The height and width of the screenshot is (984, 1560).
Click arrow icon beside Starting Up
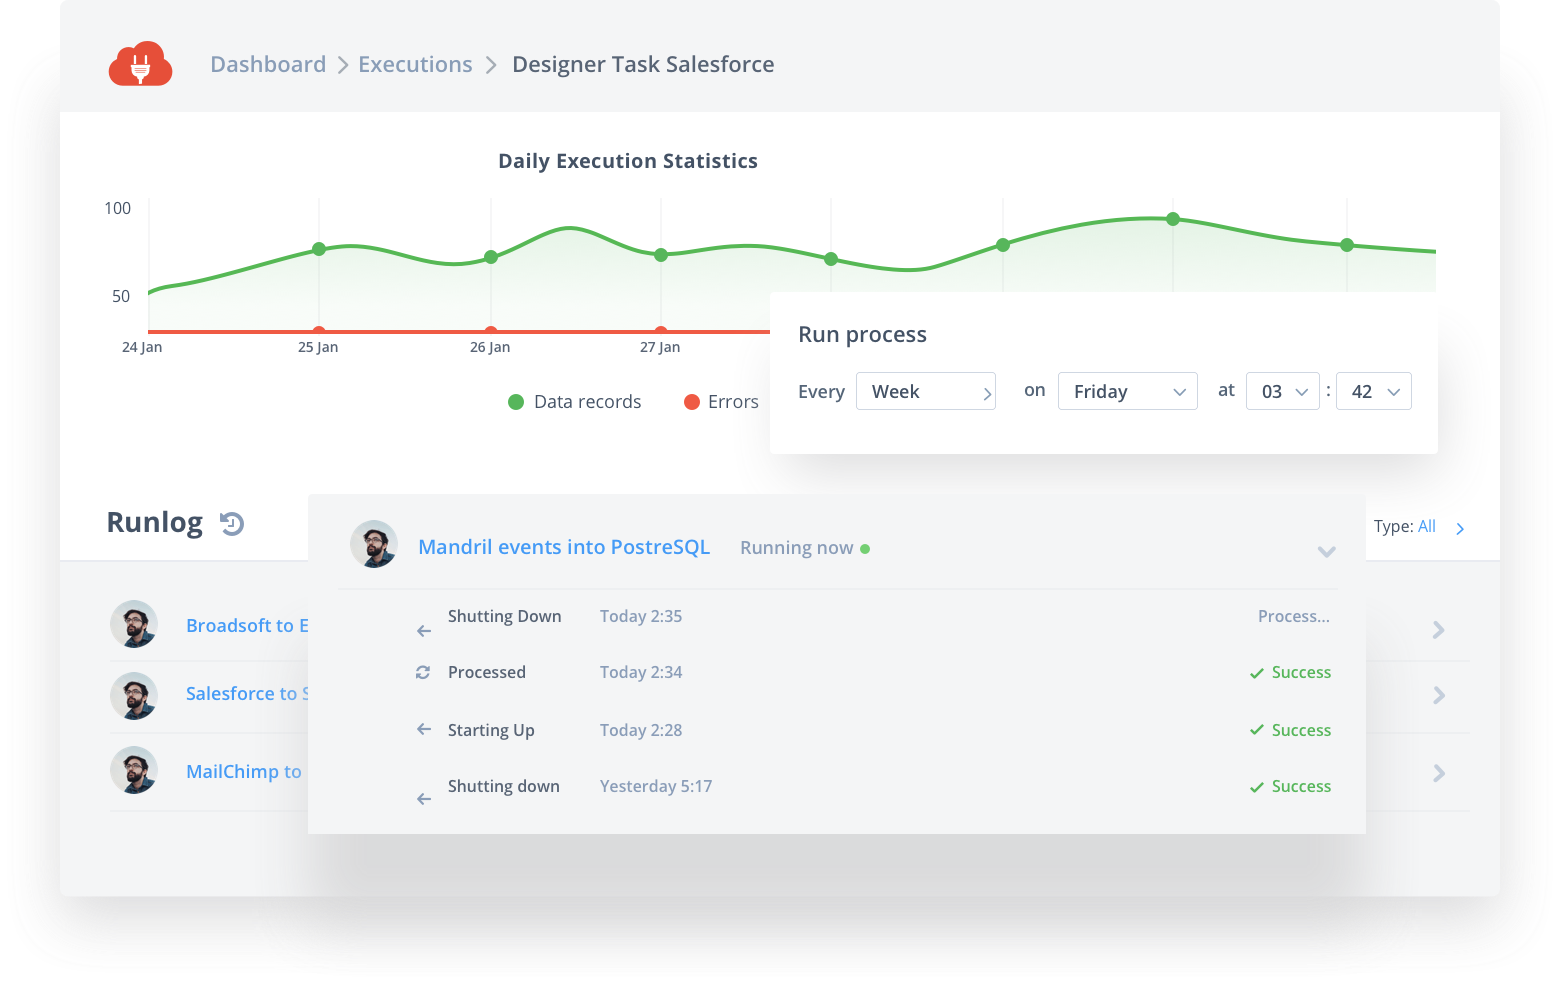point(424,729)
